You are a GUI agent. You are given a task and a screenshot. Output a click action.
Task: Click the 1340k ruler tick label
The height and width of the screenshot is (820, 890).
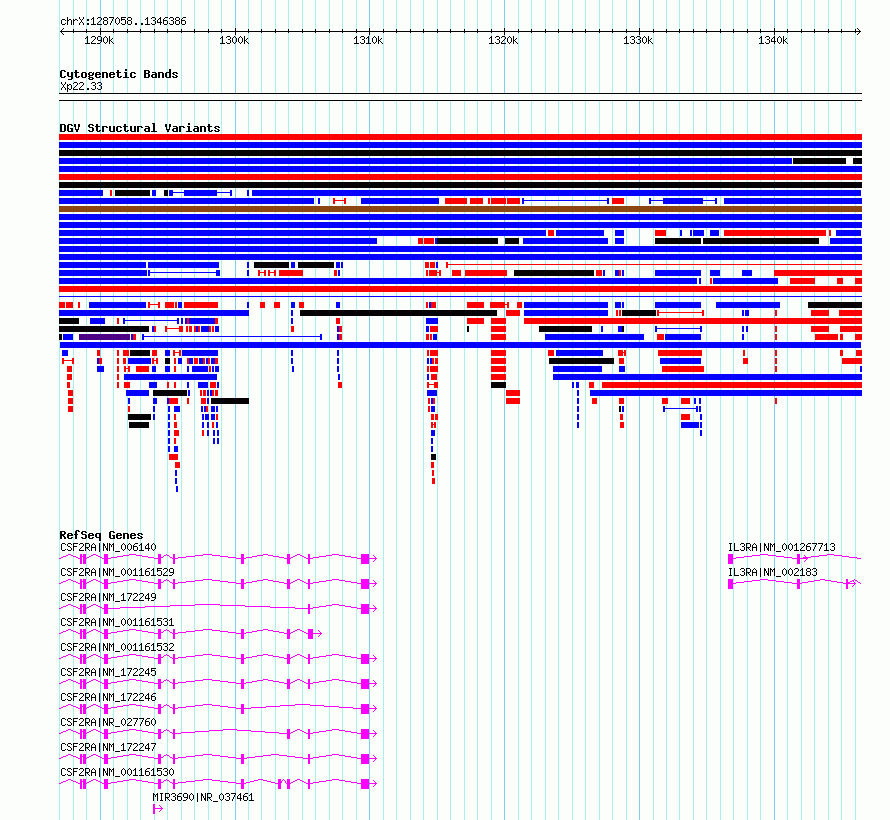tap(773, 40)
